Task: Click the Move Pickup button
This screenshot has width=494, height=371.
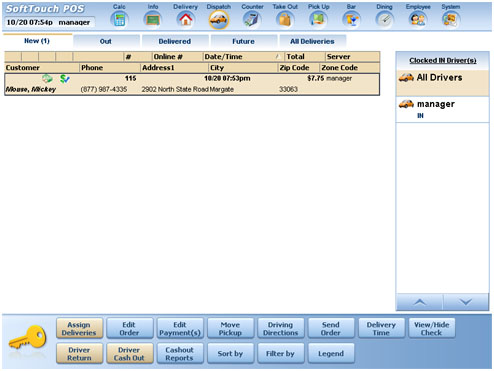Action: coord(230,328)
